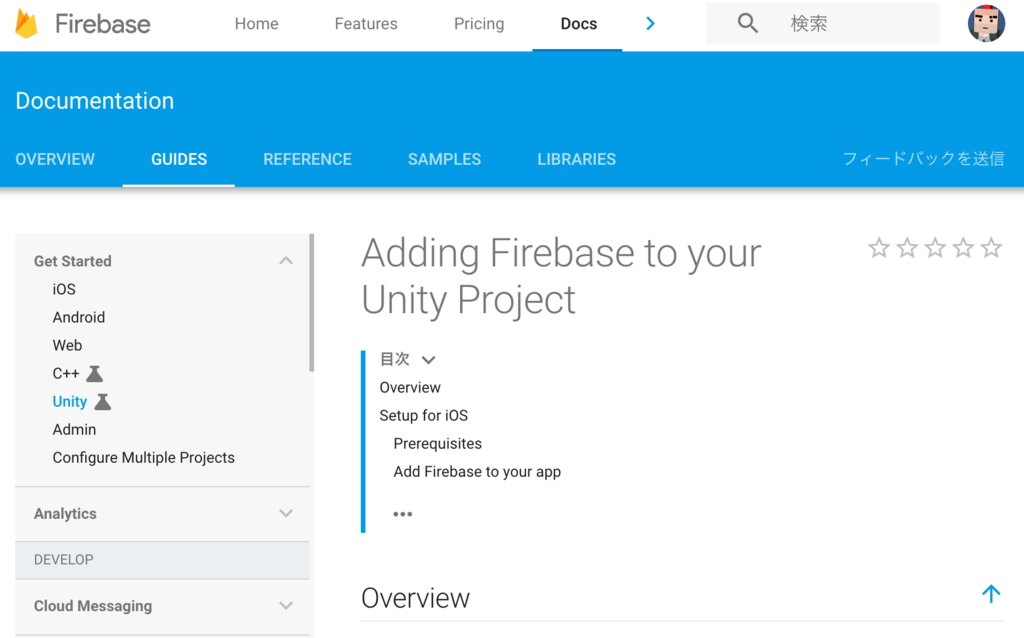Open the Android get started guide
The height and width of the screenshot is (638, 1024).
pyautogui.click(x=79, y=317)
